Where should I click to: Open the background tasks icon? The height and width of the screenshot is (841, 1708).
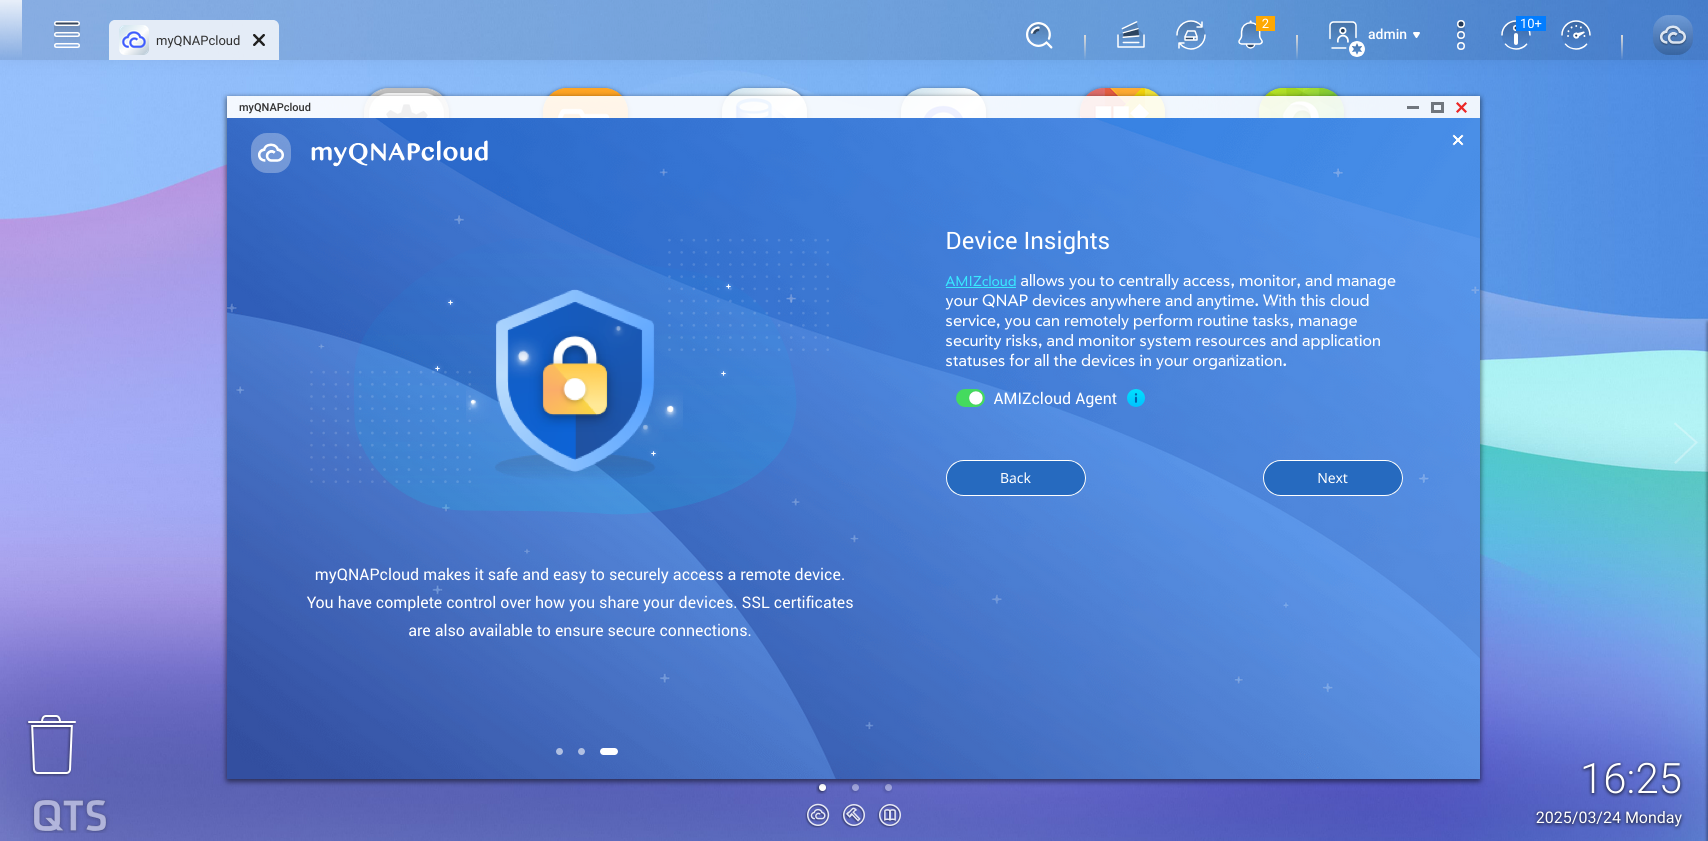pos(1130,35)
